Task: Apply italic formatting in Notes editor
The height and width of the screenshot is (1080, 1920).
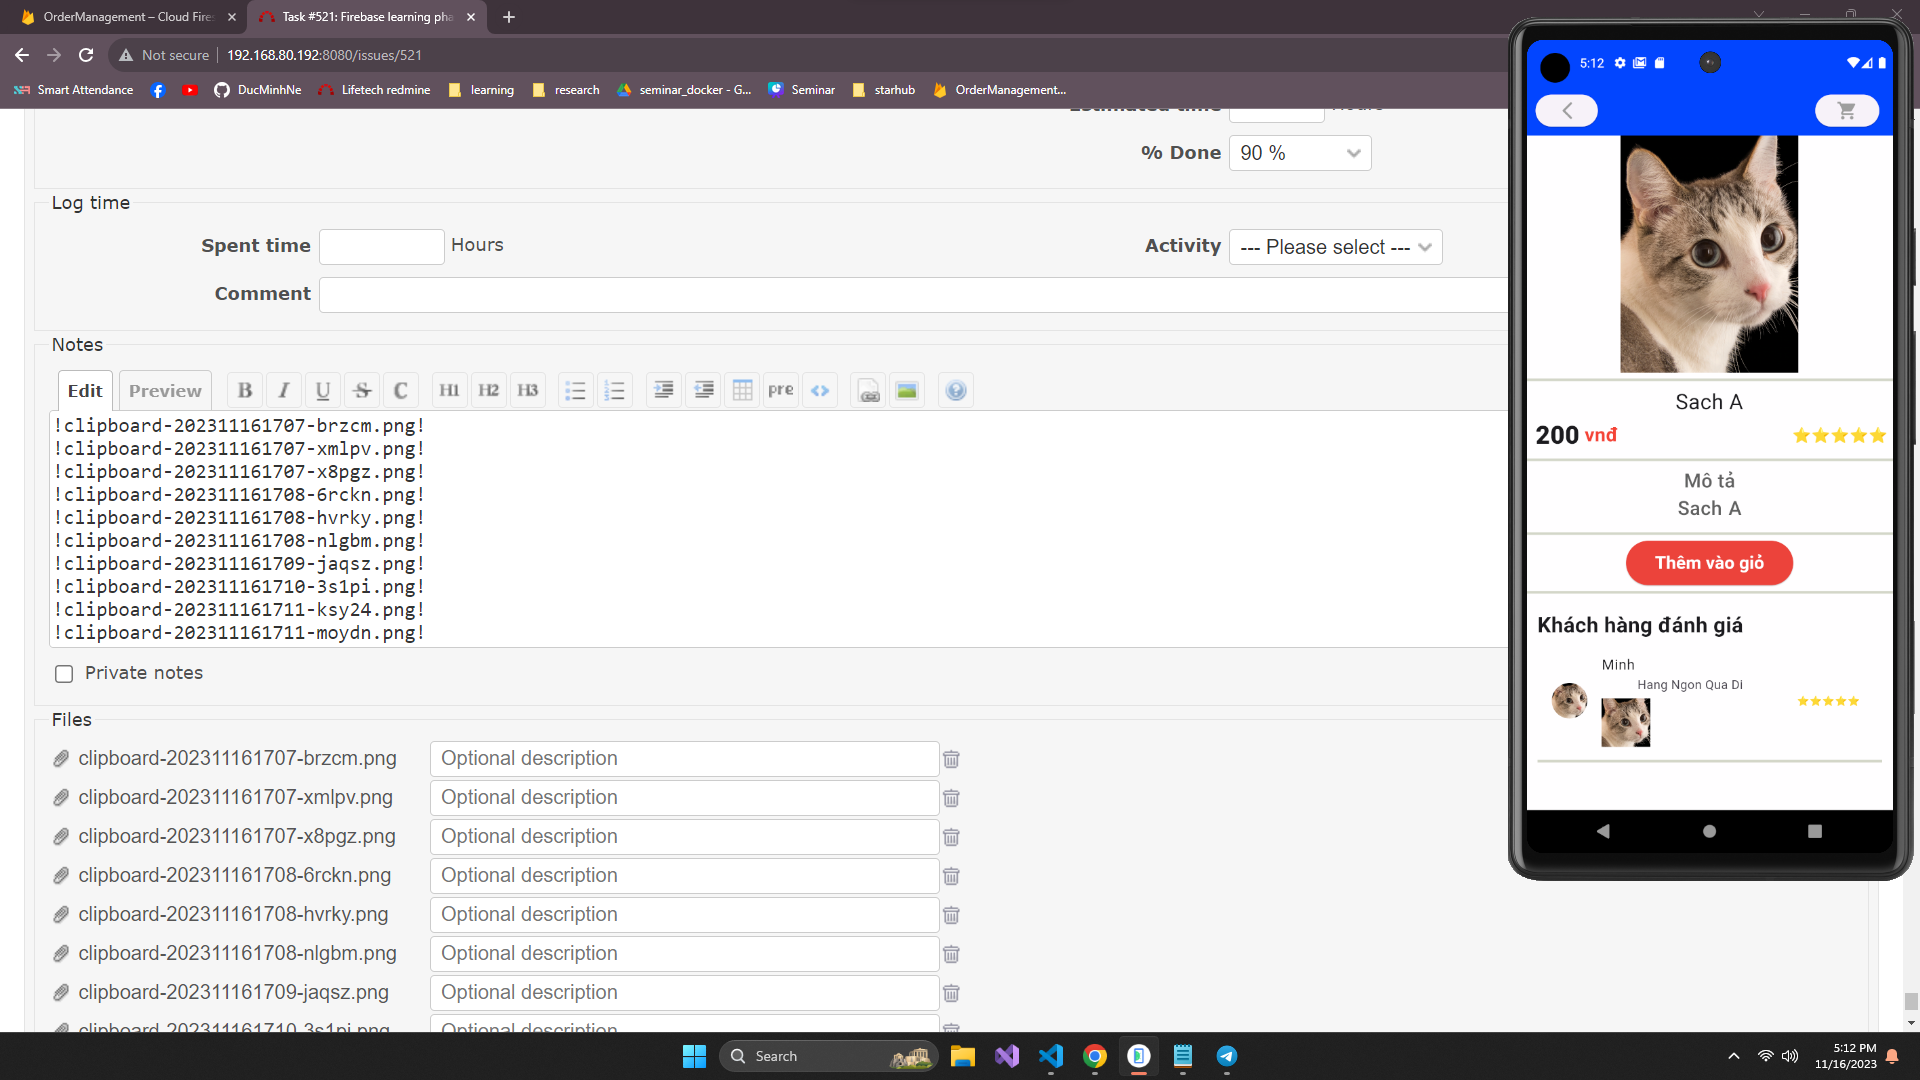Action: (x=284, y=391)
